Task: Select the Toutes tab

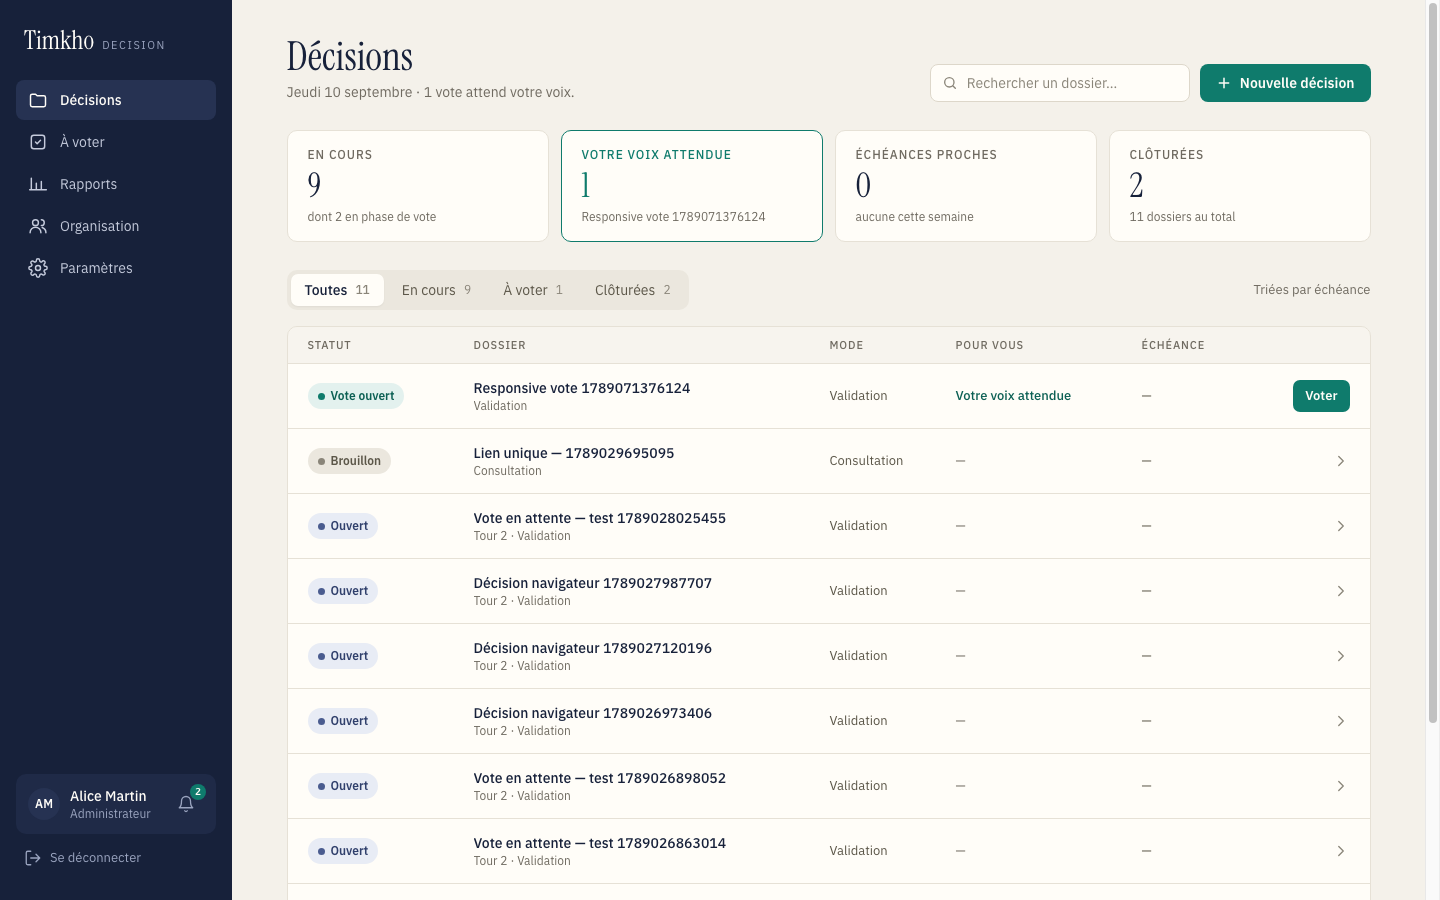Action: pyautogui.click(x=337, y=290)
